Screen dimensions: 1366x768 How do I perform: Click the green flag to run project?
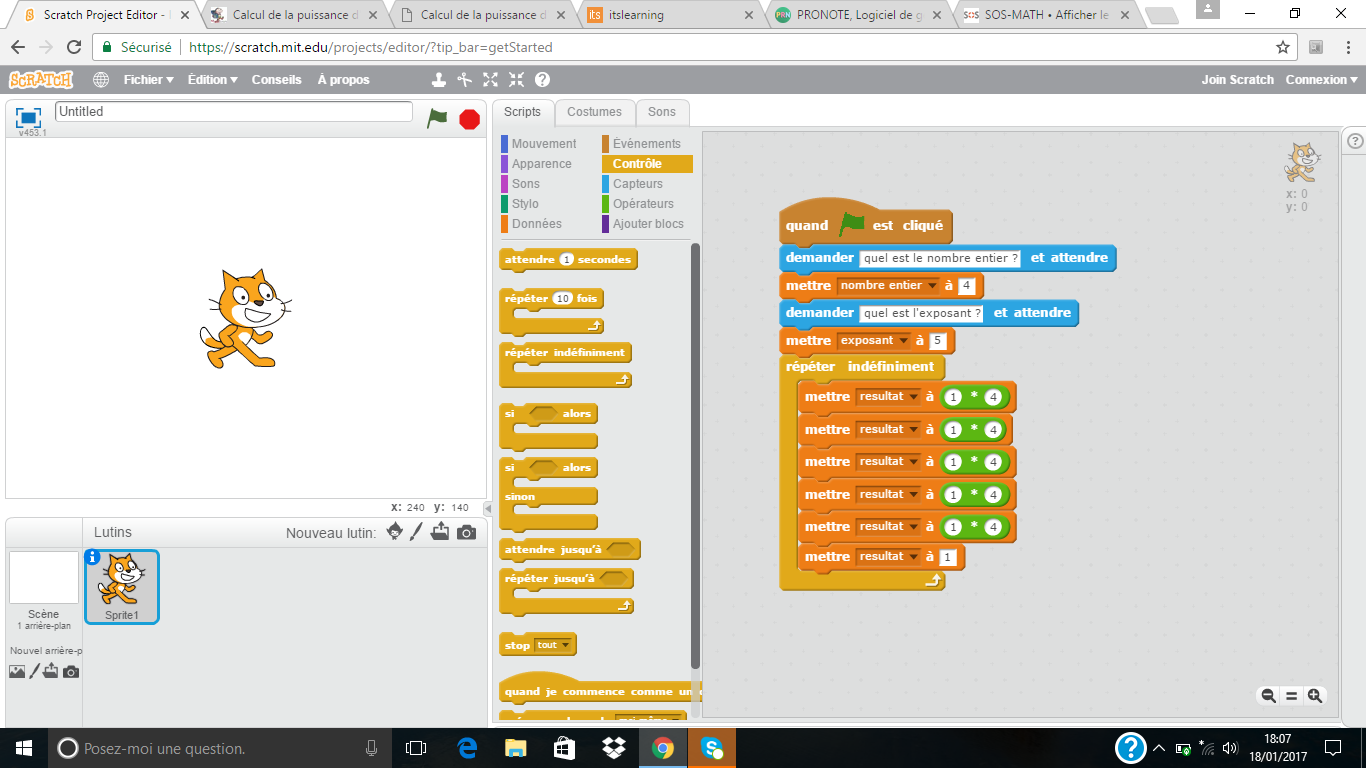437,118
